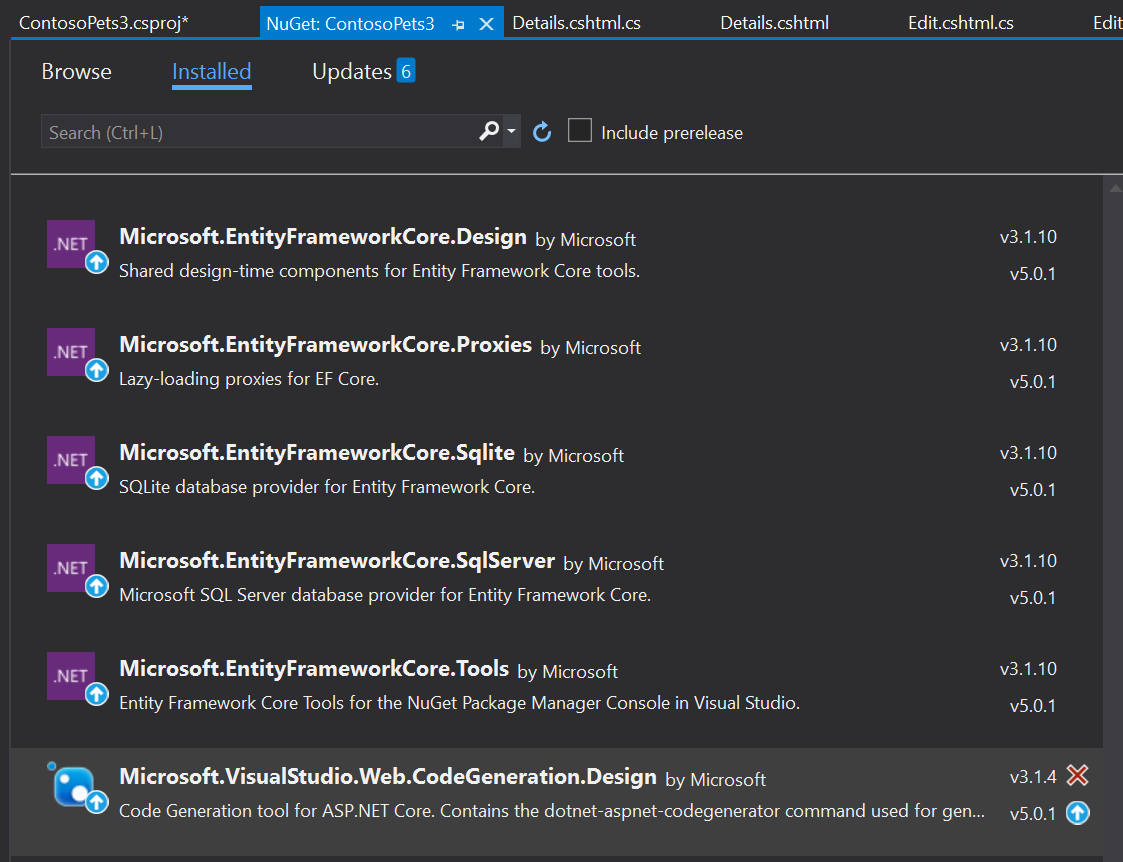Screen dimensions: 1123x862
Task: Click 'Code Generation tool for ASP.NET Core' description
Action: (x=552, y=812)
